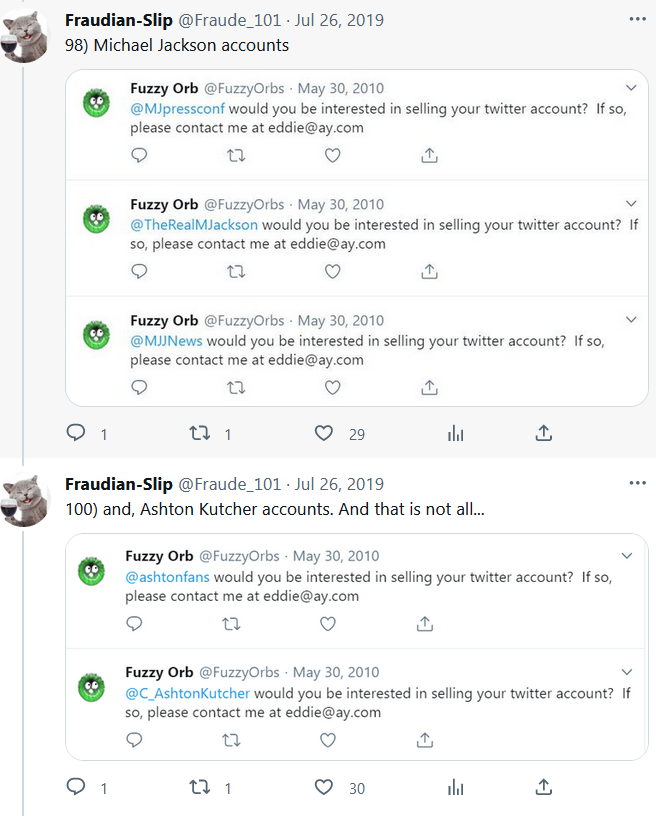This screenshot has height=816, width=656.
Task: Open Fuzzy Orb avatar on @ashtonfans tweet
Action: click(92, 570)
